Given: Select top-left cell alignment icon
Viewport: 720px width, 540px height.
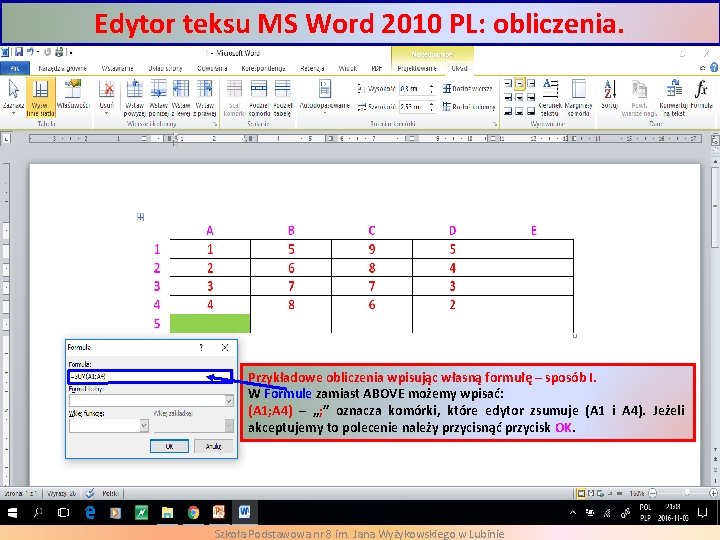Looking at the screenshot, I should tap(508, 84).
